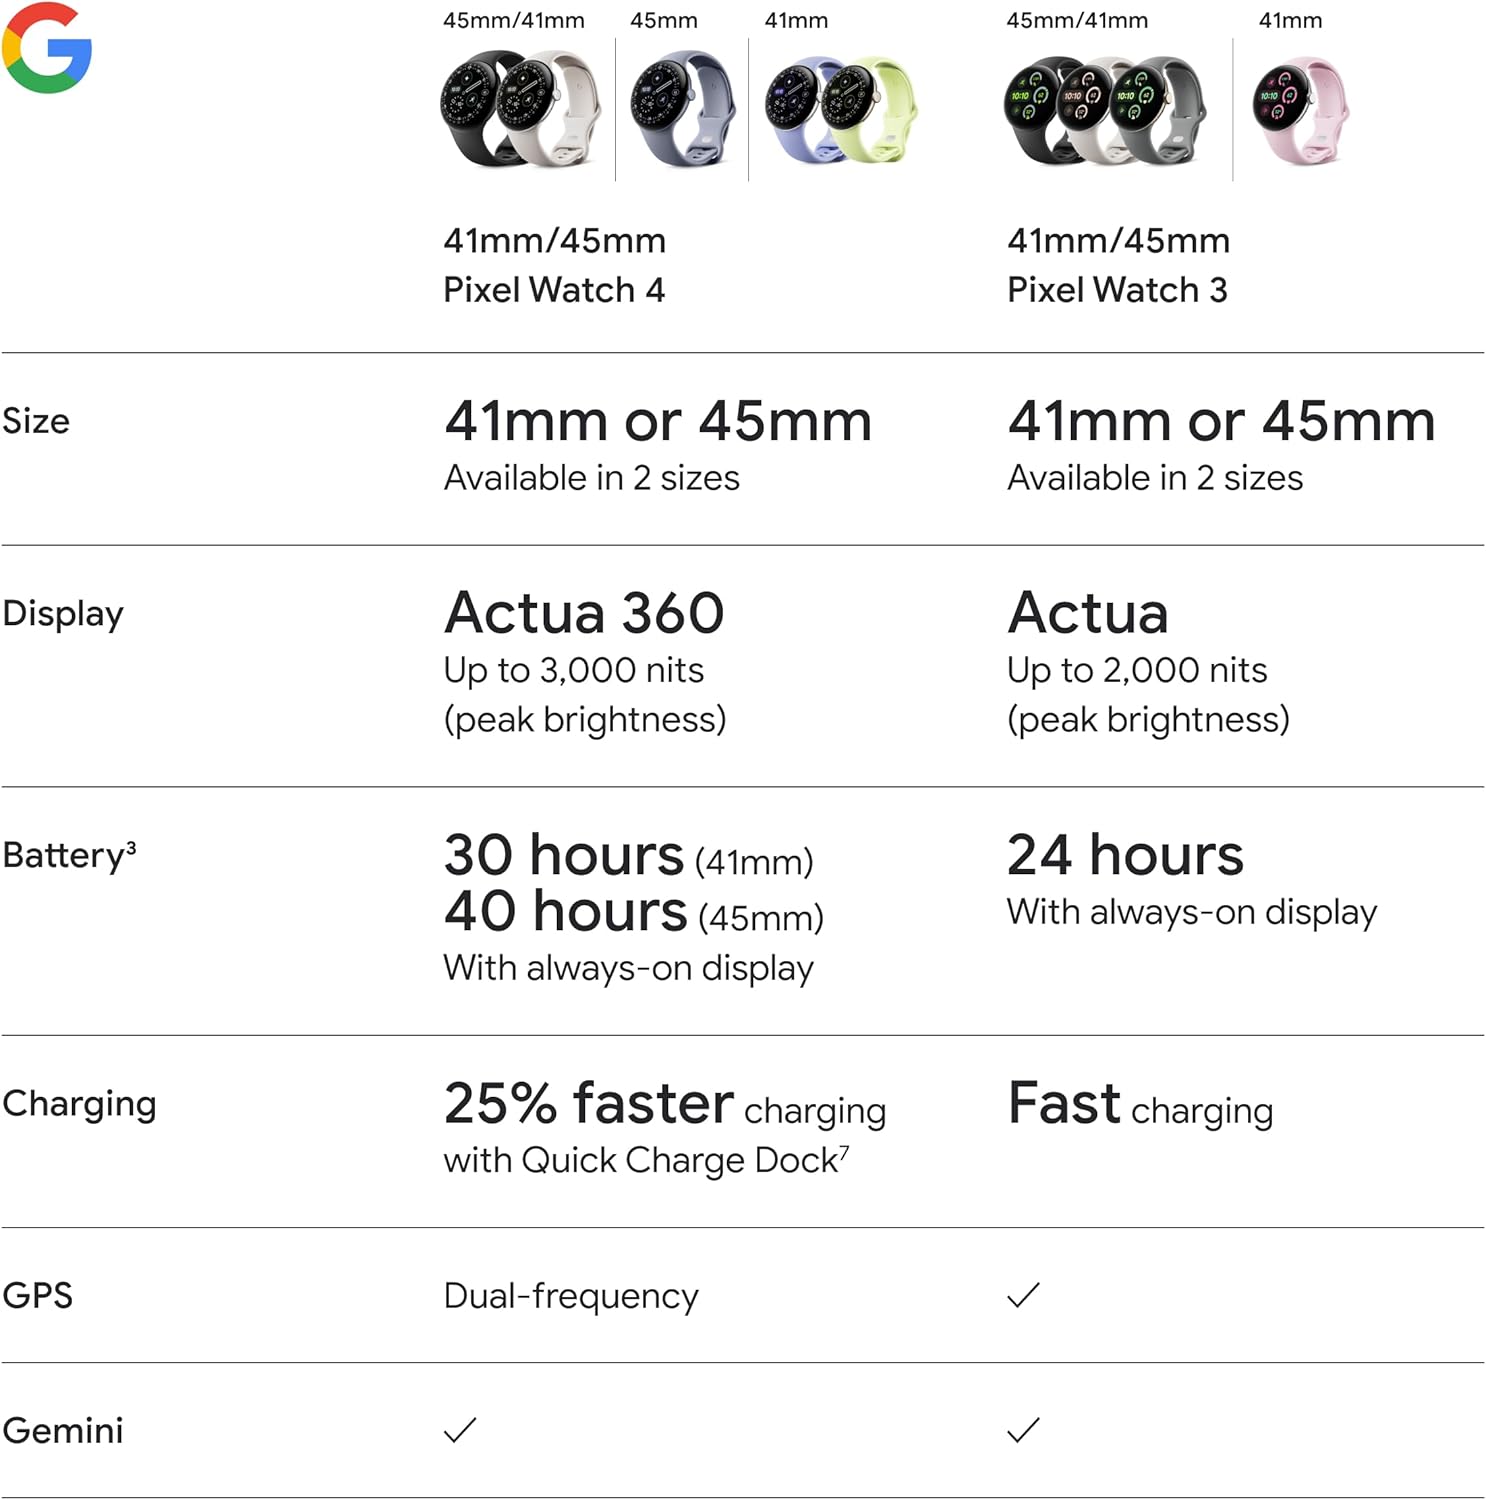
Task: Click the Charging row label
Action: [x=79, y=1103]
